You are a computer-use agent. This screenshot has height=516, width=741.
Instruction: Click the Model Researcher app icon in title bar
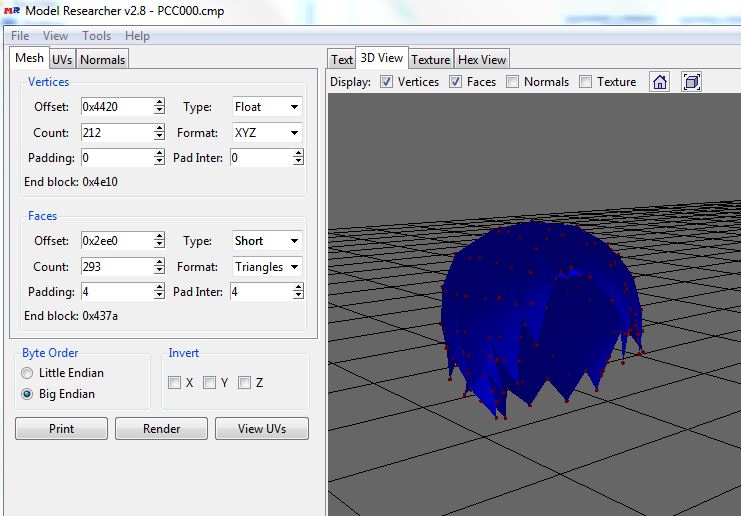point(12,10)
